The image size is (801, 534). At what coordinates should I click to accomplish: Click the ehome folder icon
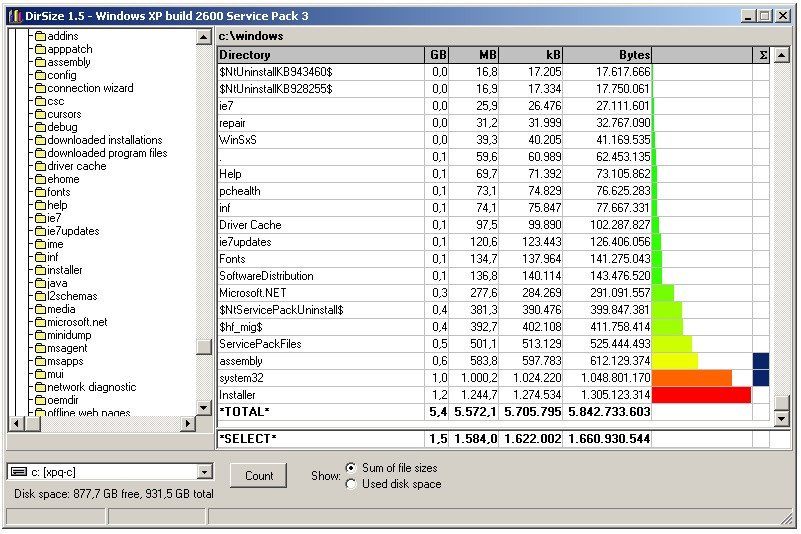(40, 179)
